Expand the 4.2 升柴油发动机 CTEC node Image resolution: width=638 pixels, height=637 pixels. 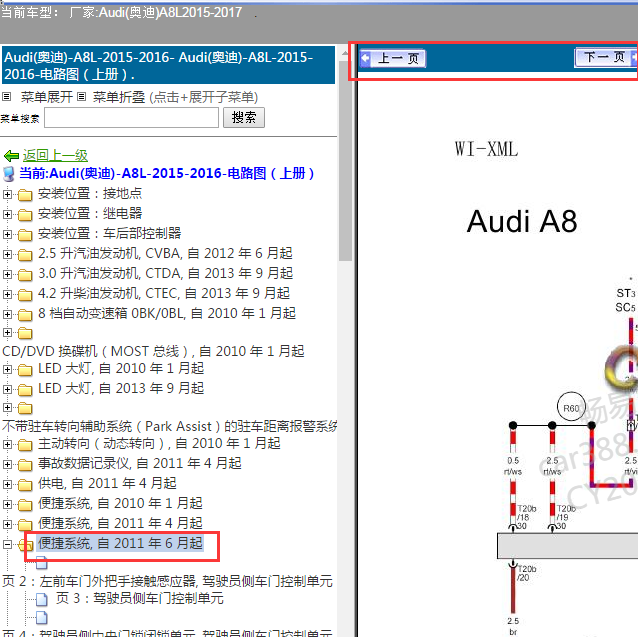[x=7, y=294]
